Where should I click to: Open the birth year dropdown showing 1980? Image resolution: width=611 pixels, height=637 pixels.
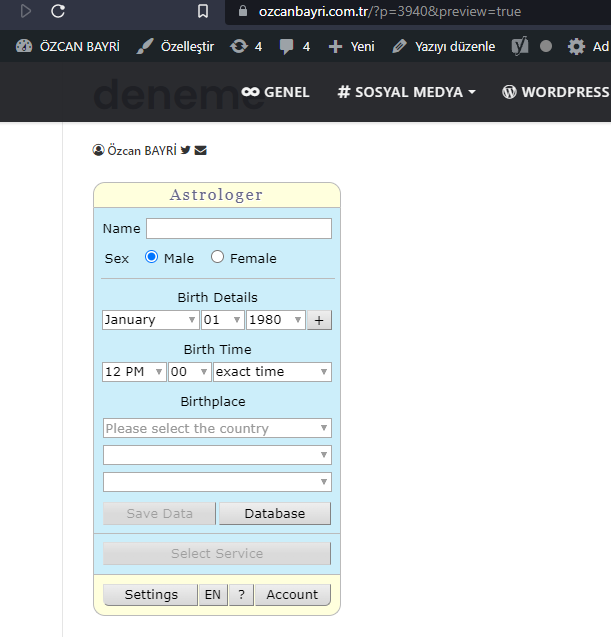click(276, 320)
